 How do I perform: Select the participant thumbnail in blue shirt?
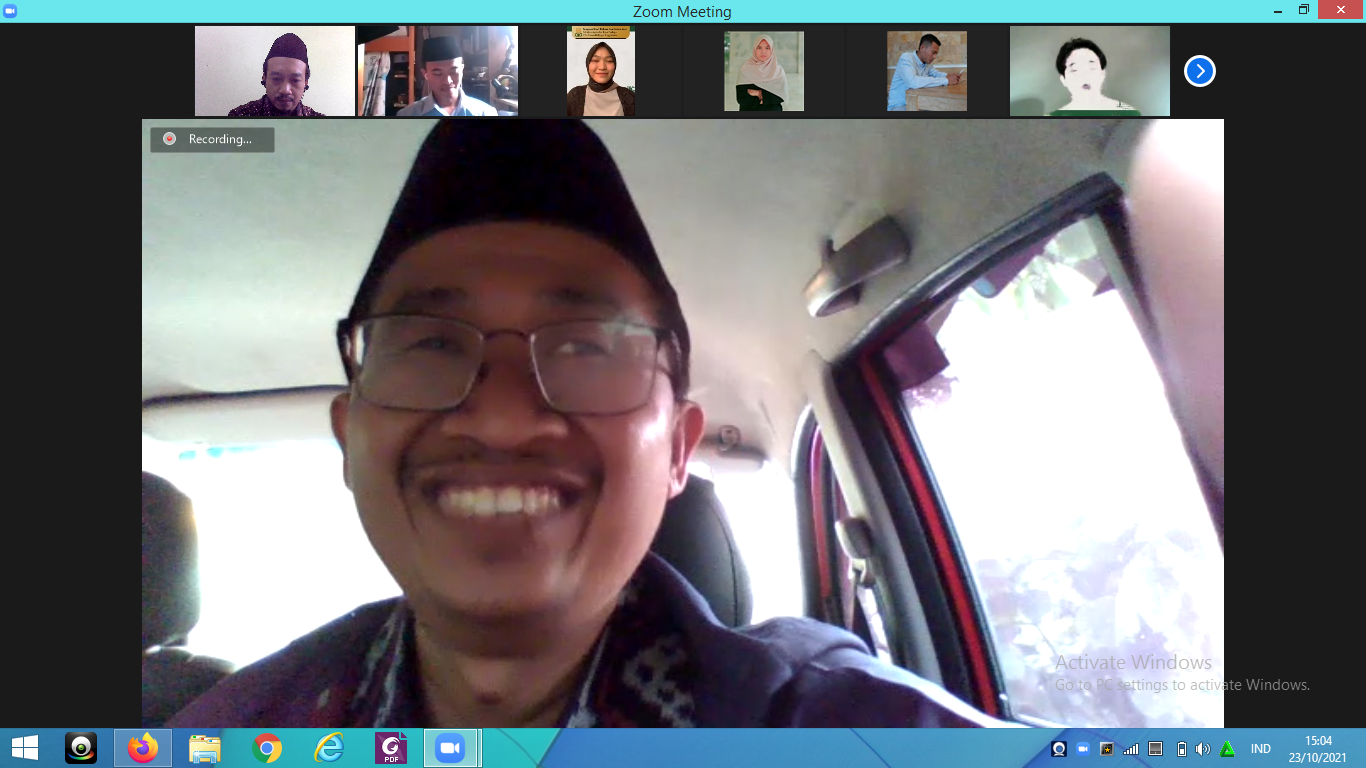click(927, 71)
